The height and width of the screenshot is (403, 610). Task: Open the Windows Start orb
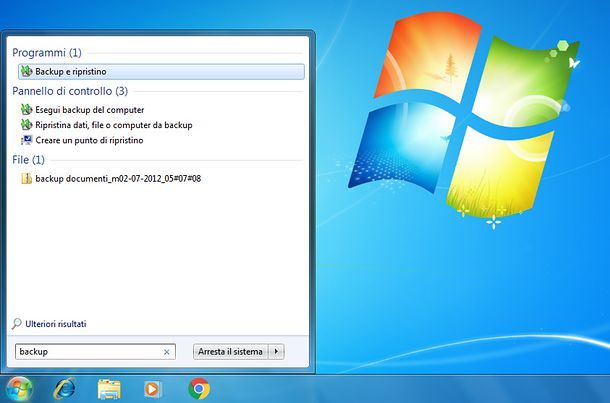click(19, 389)
